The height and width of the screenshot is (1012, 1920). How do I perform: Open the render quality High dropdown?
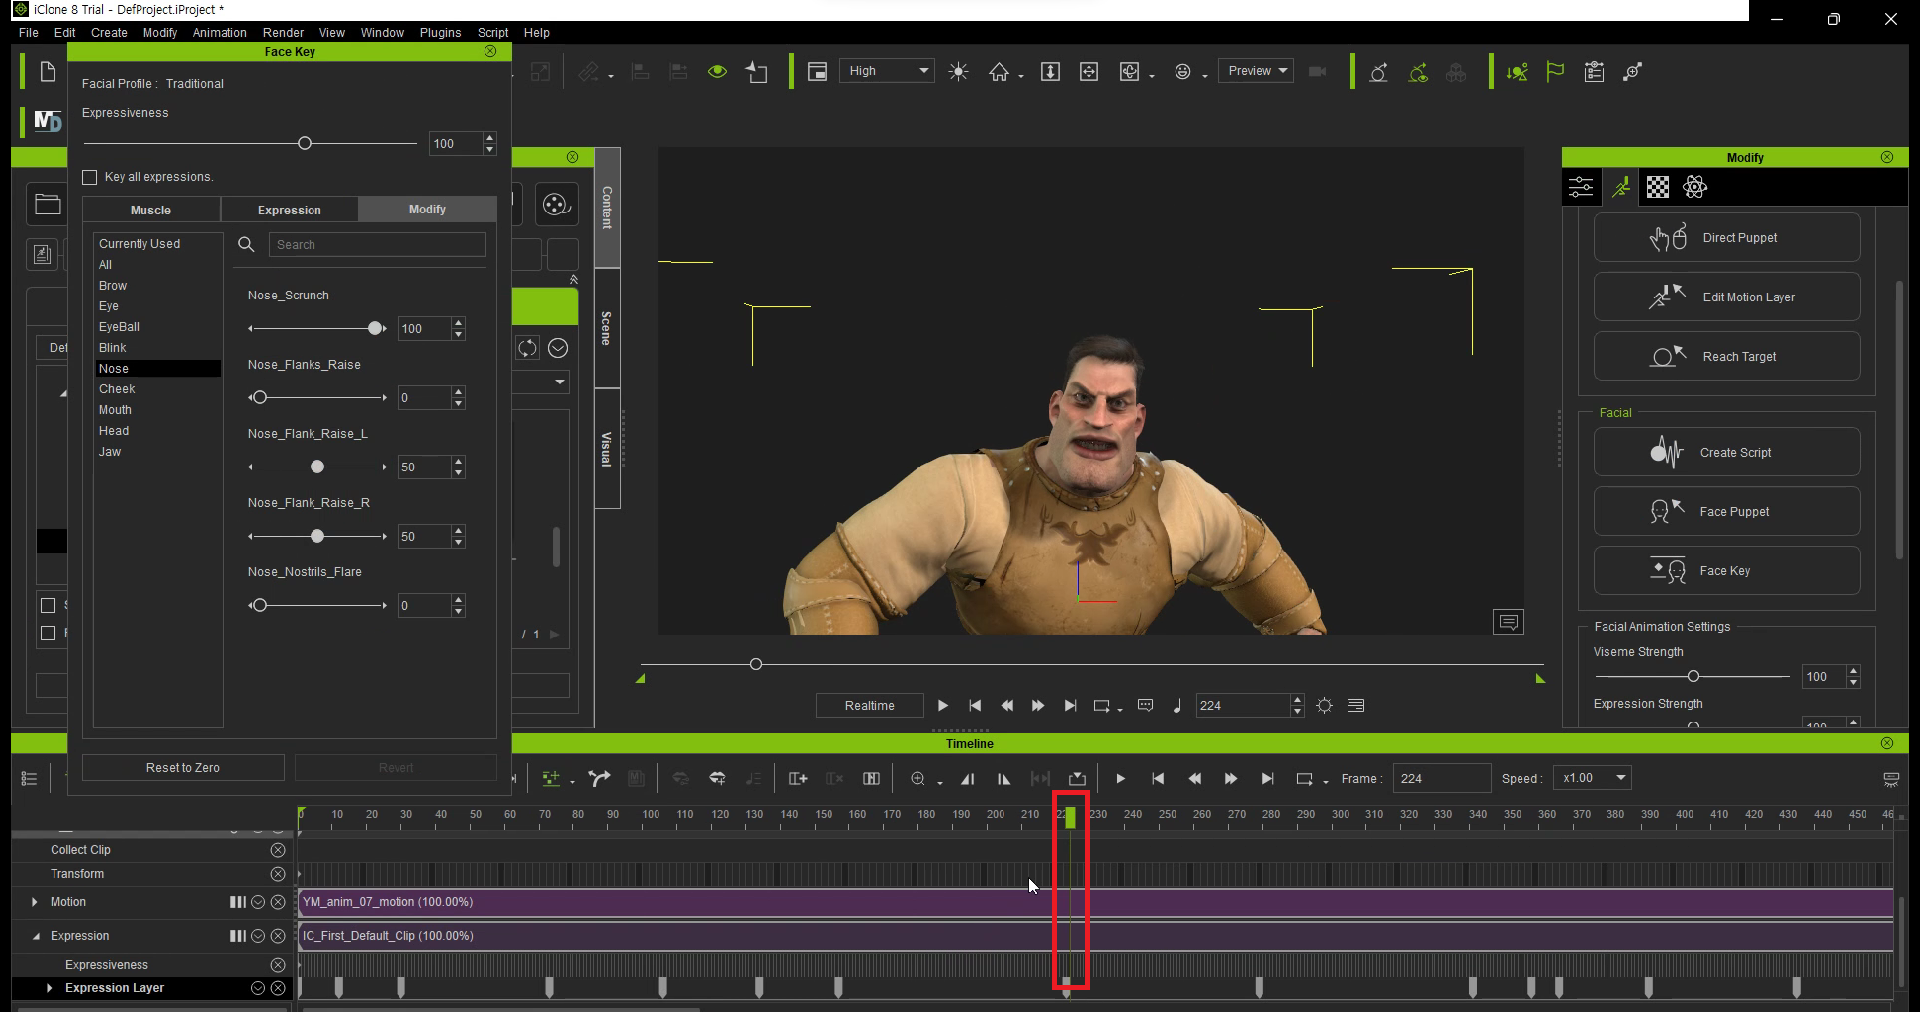tap(886, 71)
